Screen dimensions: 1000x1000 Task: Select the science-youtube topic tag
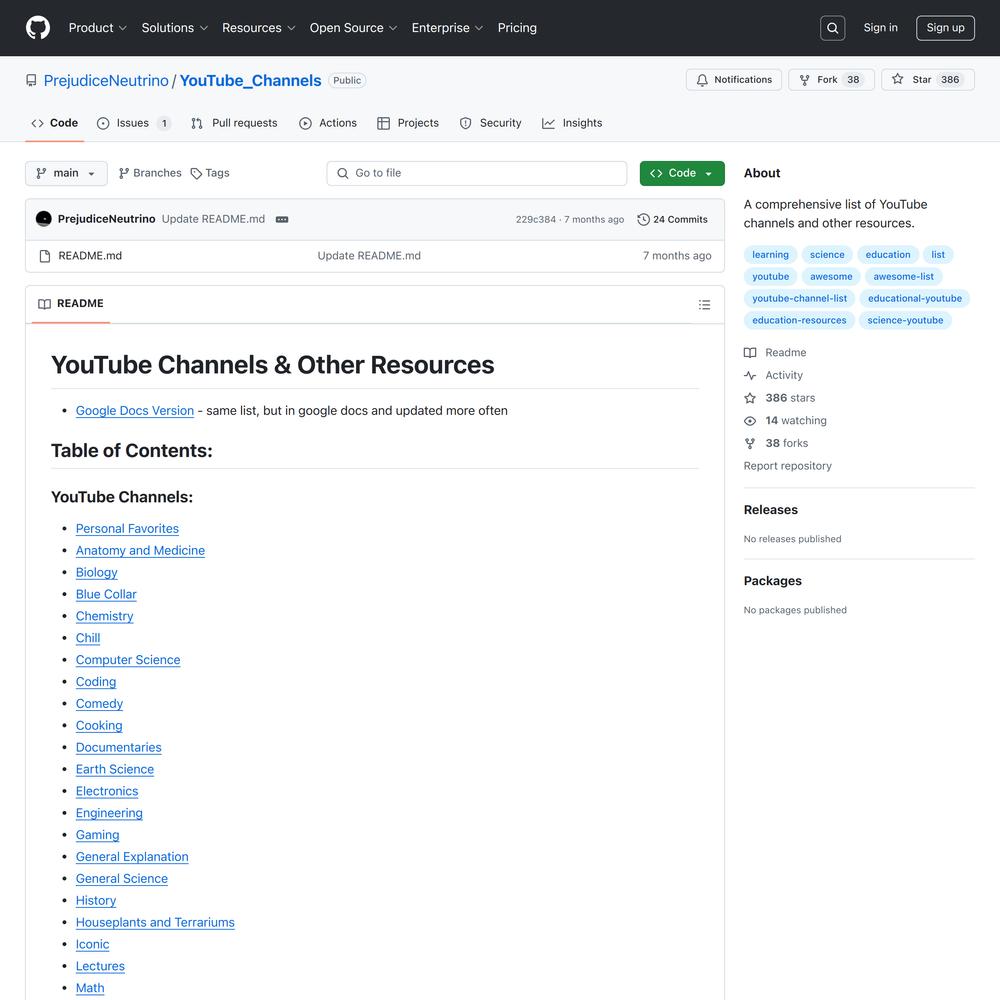pos(905,320)
